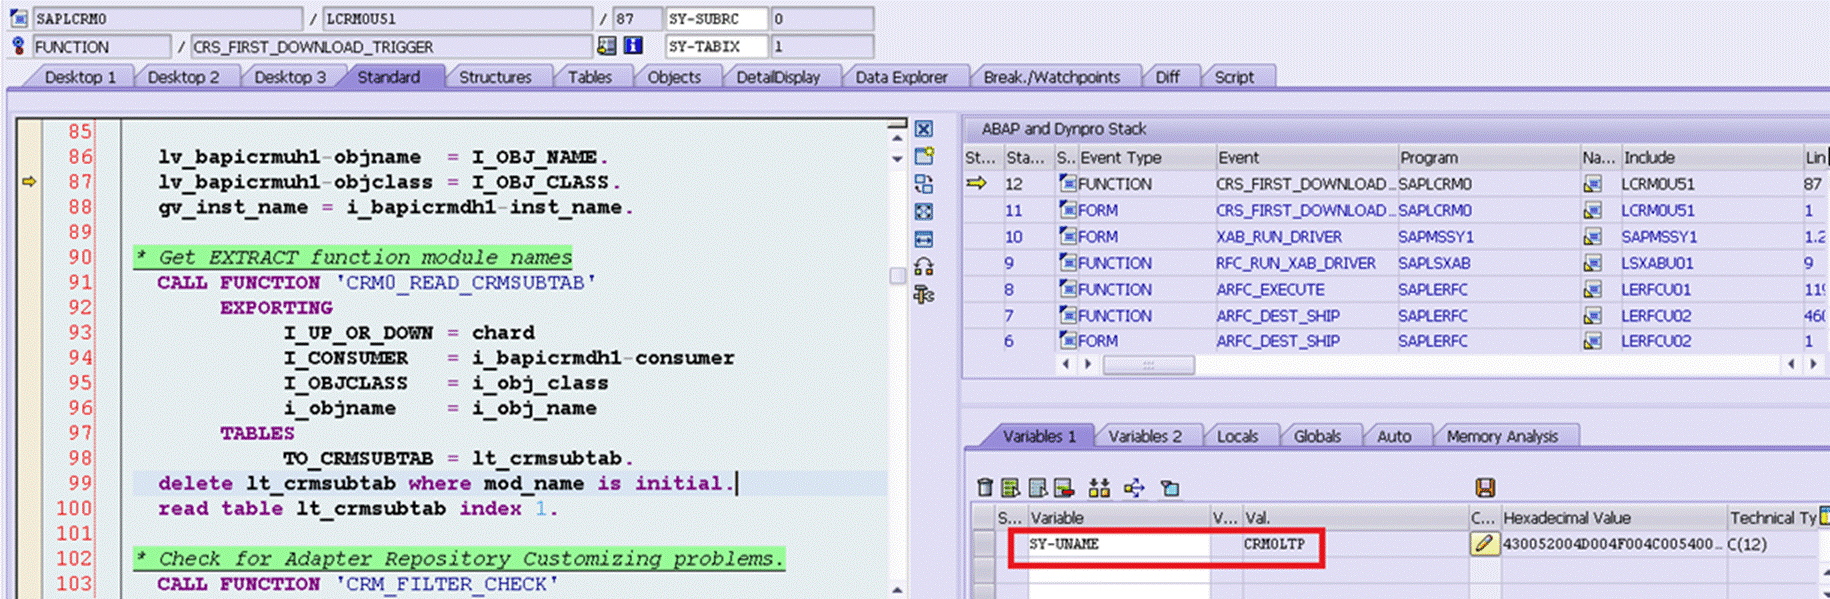Click the Include column header in stack
The width and height of the screenshot is (1830, 599).
pos(1711,157)
